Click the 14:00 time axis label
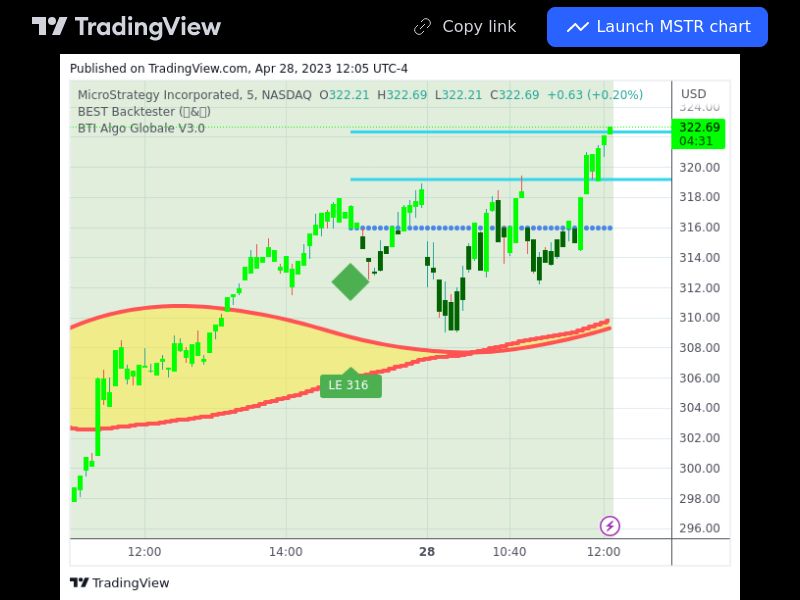The image size is (800, 600). tap(286, 552)
